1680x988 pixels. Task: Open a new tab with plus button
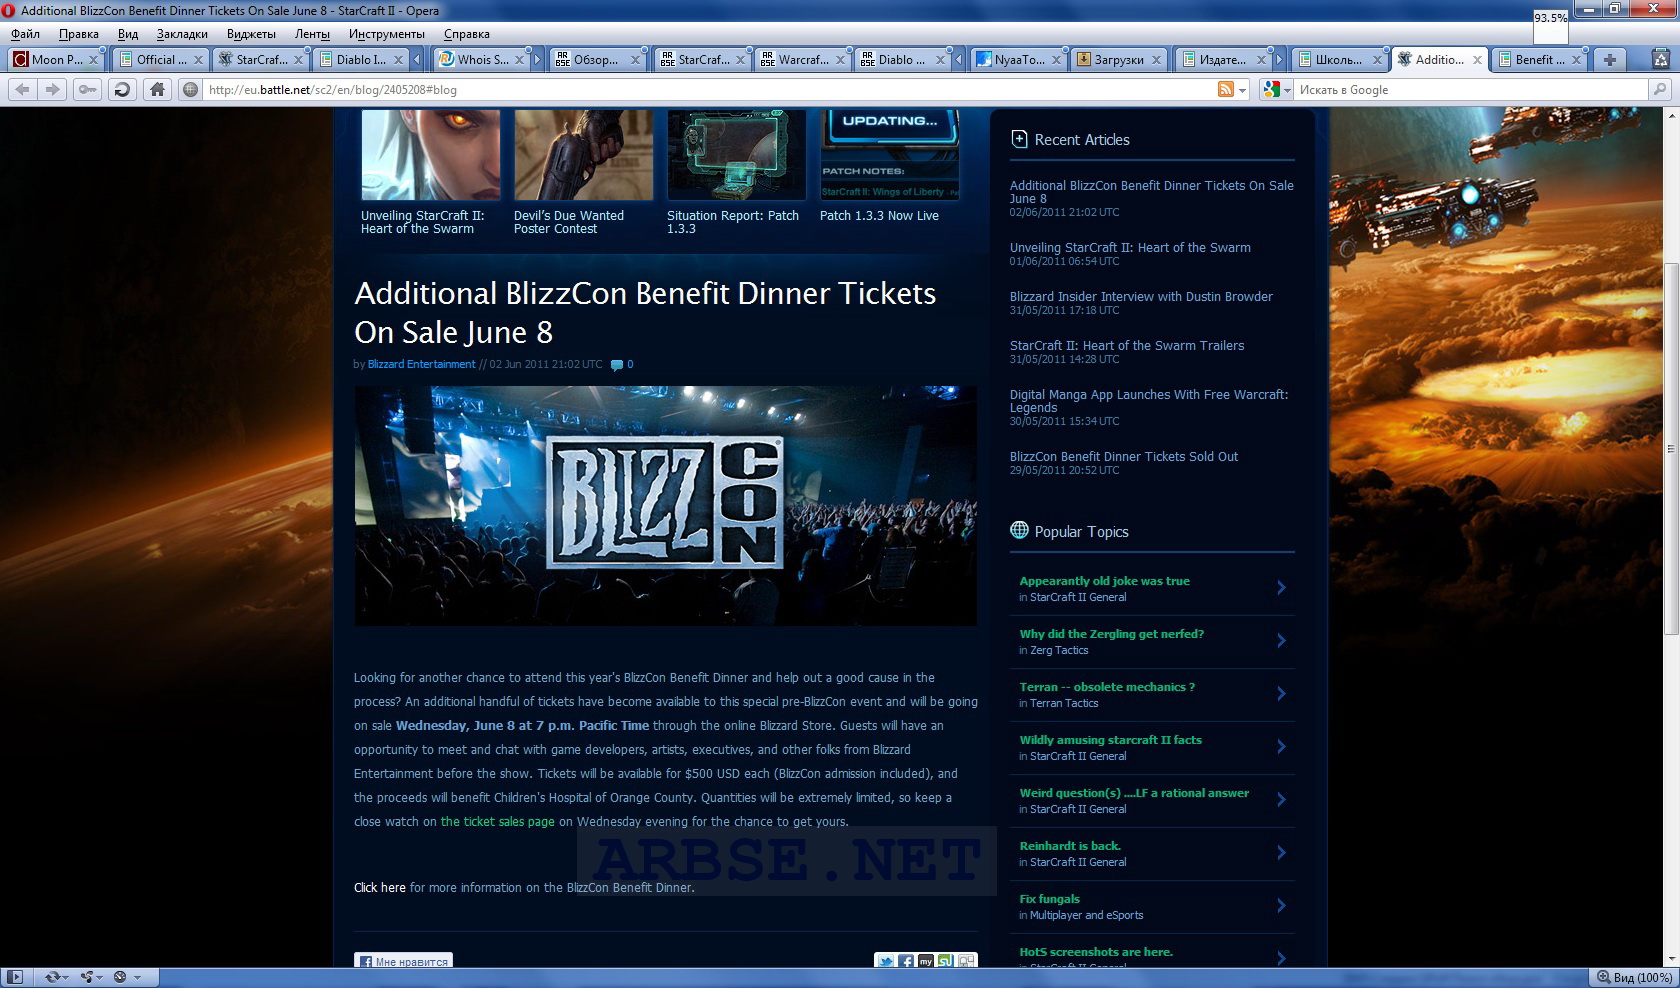pos(1610,59)
